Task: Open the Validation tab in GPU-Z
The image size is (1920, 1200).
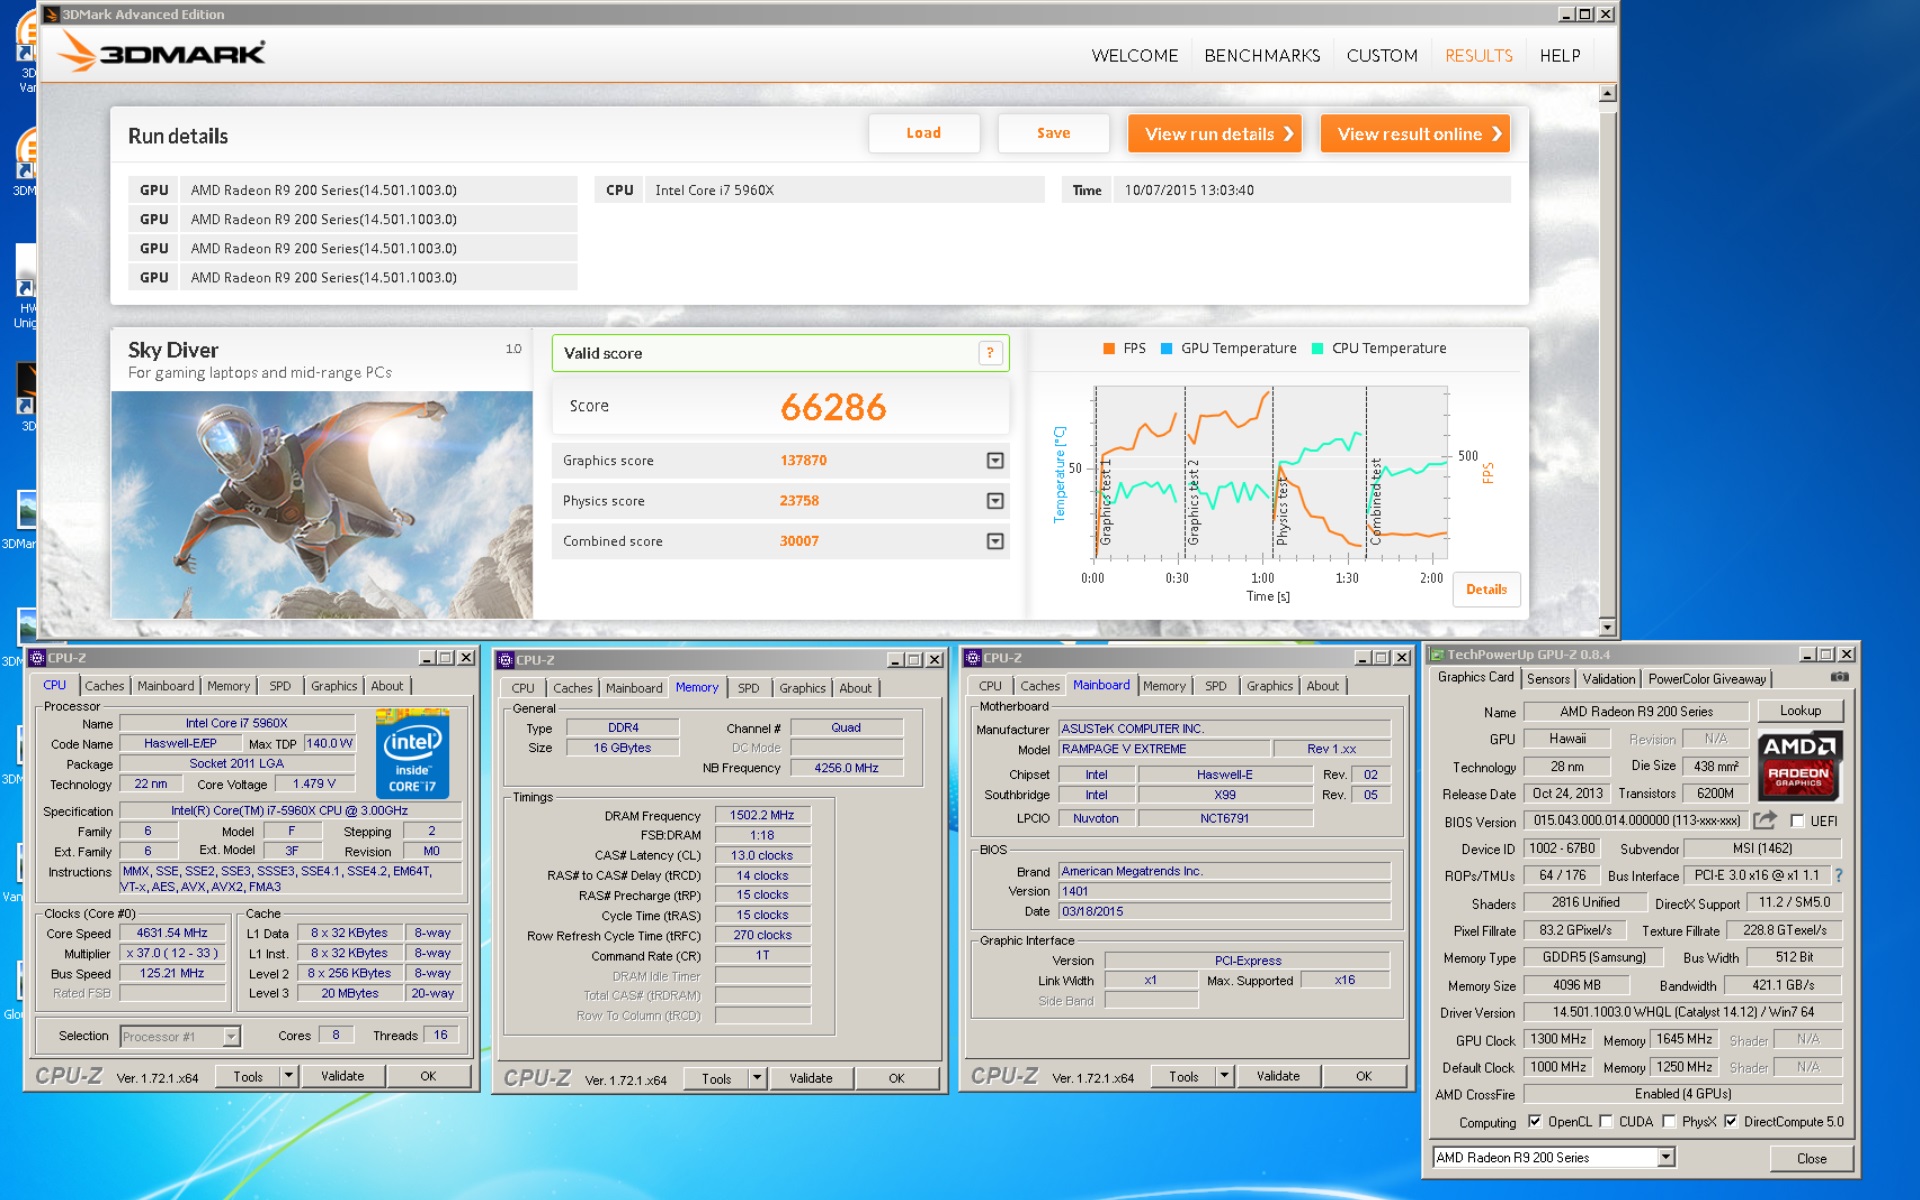Action: point(1609,679)
